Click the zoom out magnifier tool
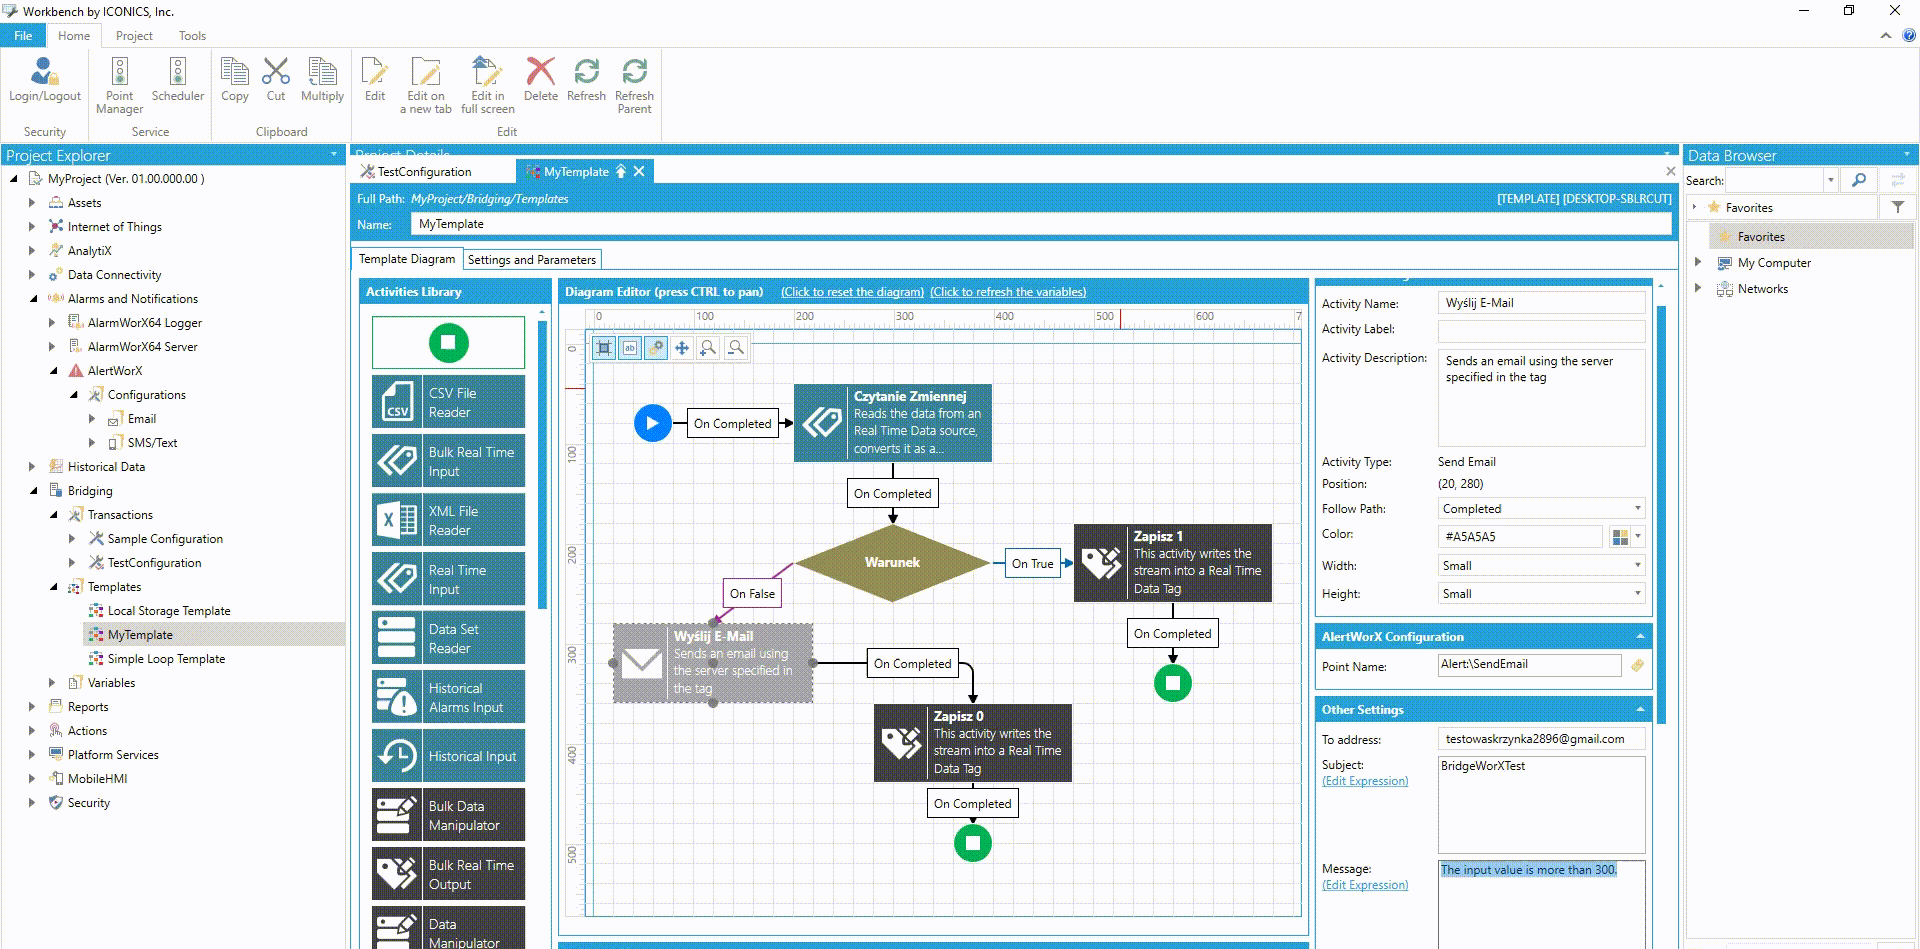 coord(736,348)
